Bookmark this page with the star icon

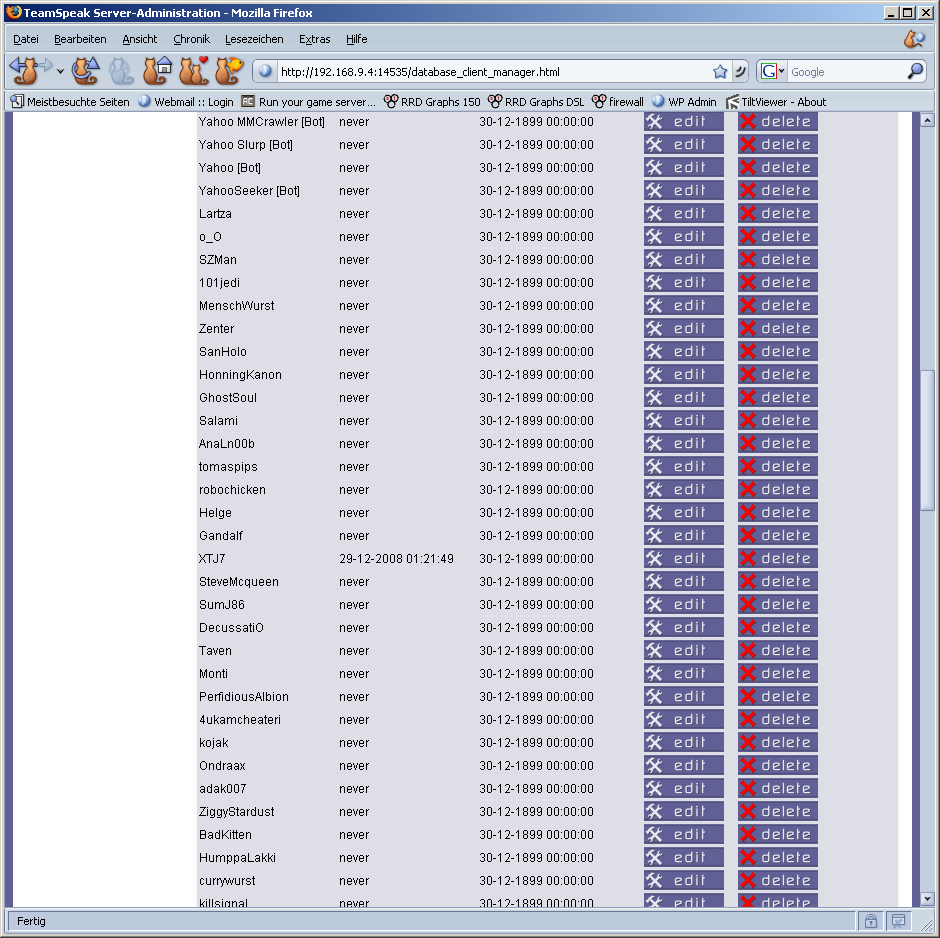point(720,72)
